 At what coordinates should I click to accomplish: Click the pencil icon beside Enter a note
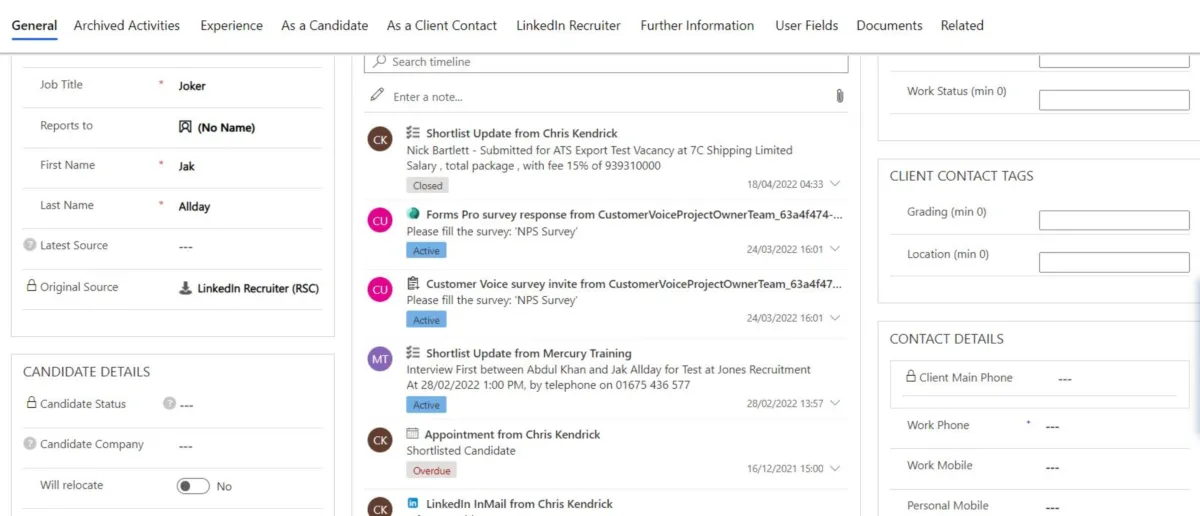(x=377, y=95)
